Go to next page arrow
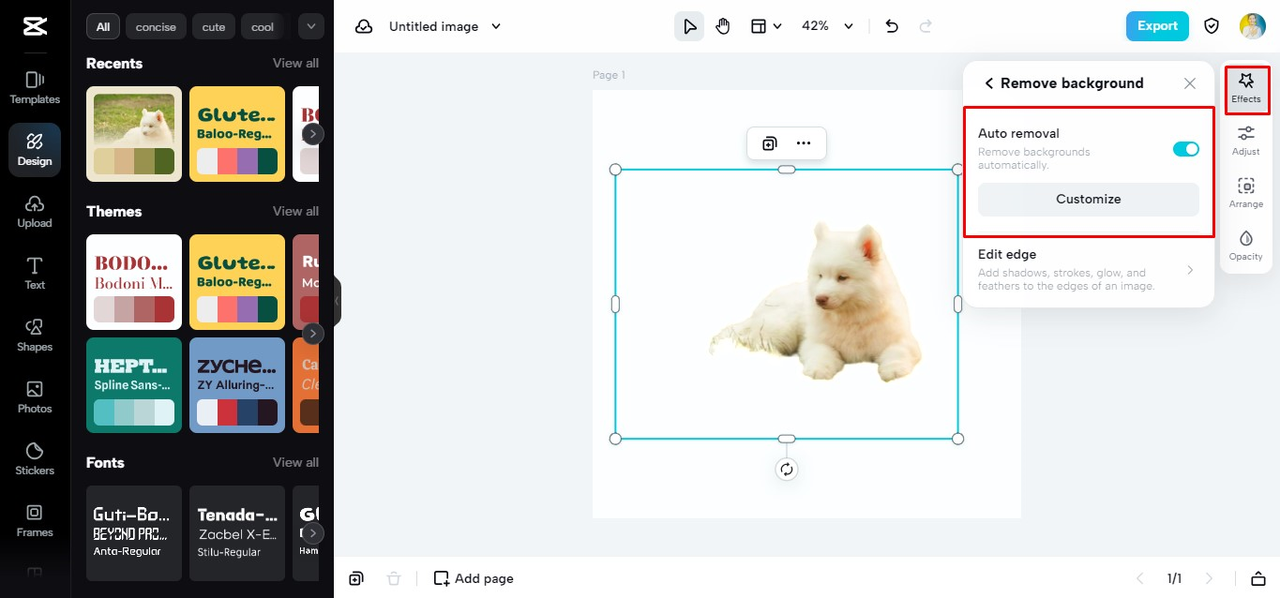Viewport: 1280px width, 598px height. (x=1209, y=578)
